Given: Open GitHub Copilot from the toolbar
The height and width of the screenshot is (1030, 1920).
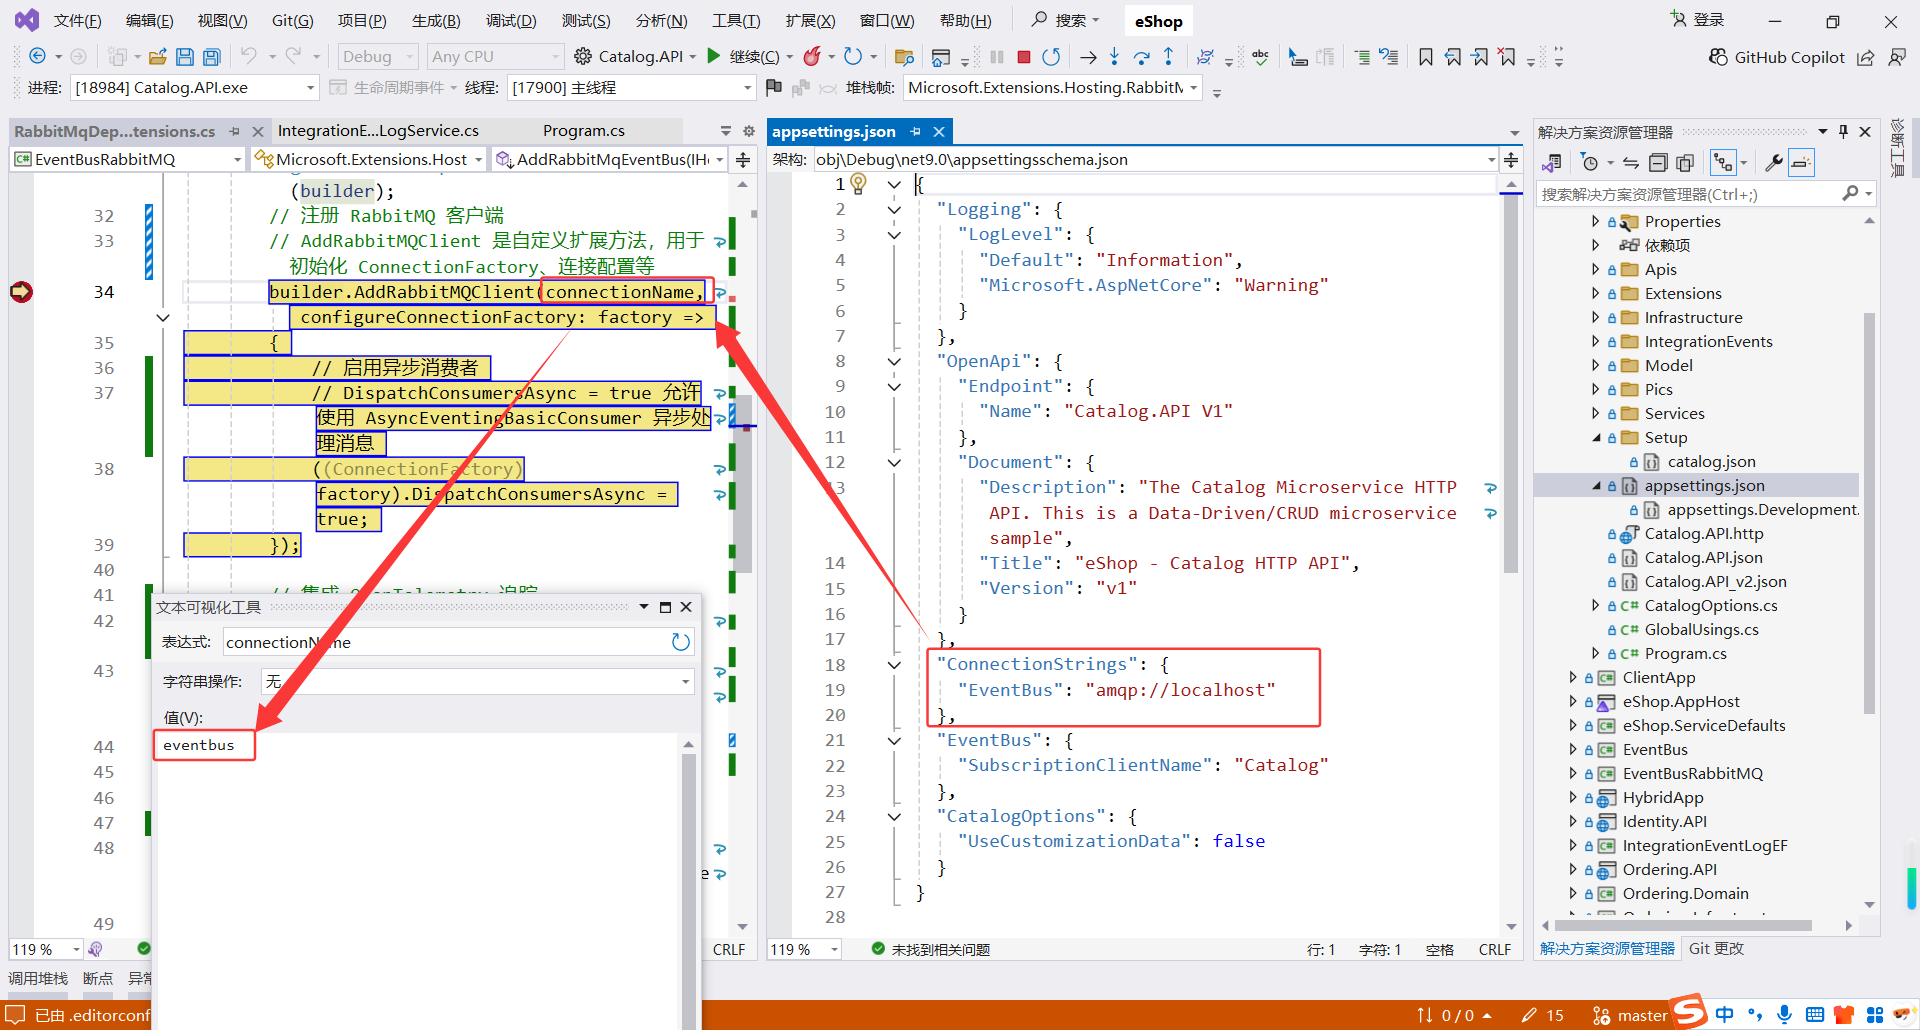Looking at the screenshot, I should pyautogui.click(x=1776, y=57).
